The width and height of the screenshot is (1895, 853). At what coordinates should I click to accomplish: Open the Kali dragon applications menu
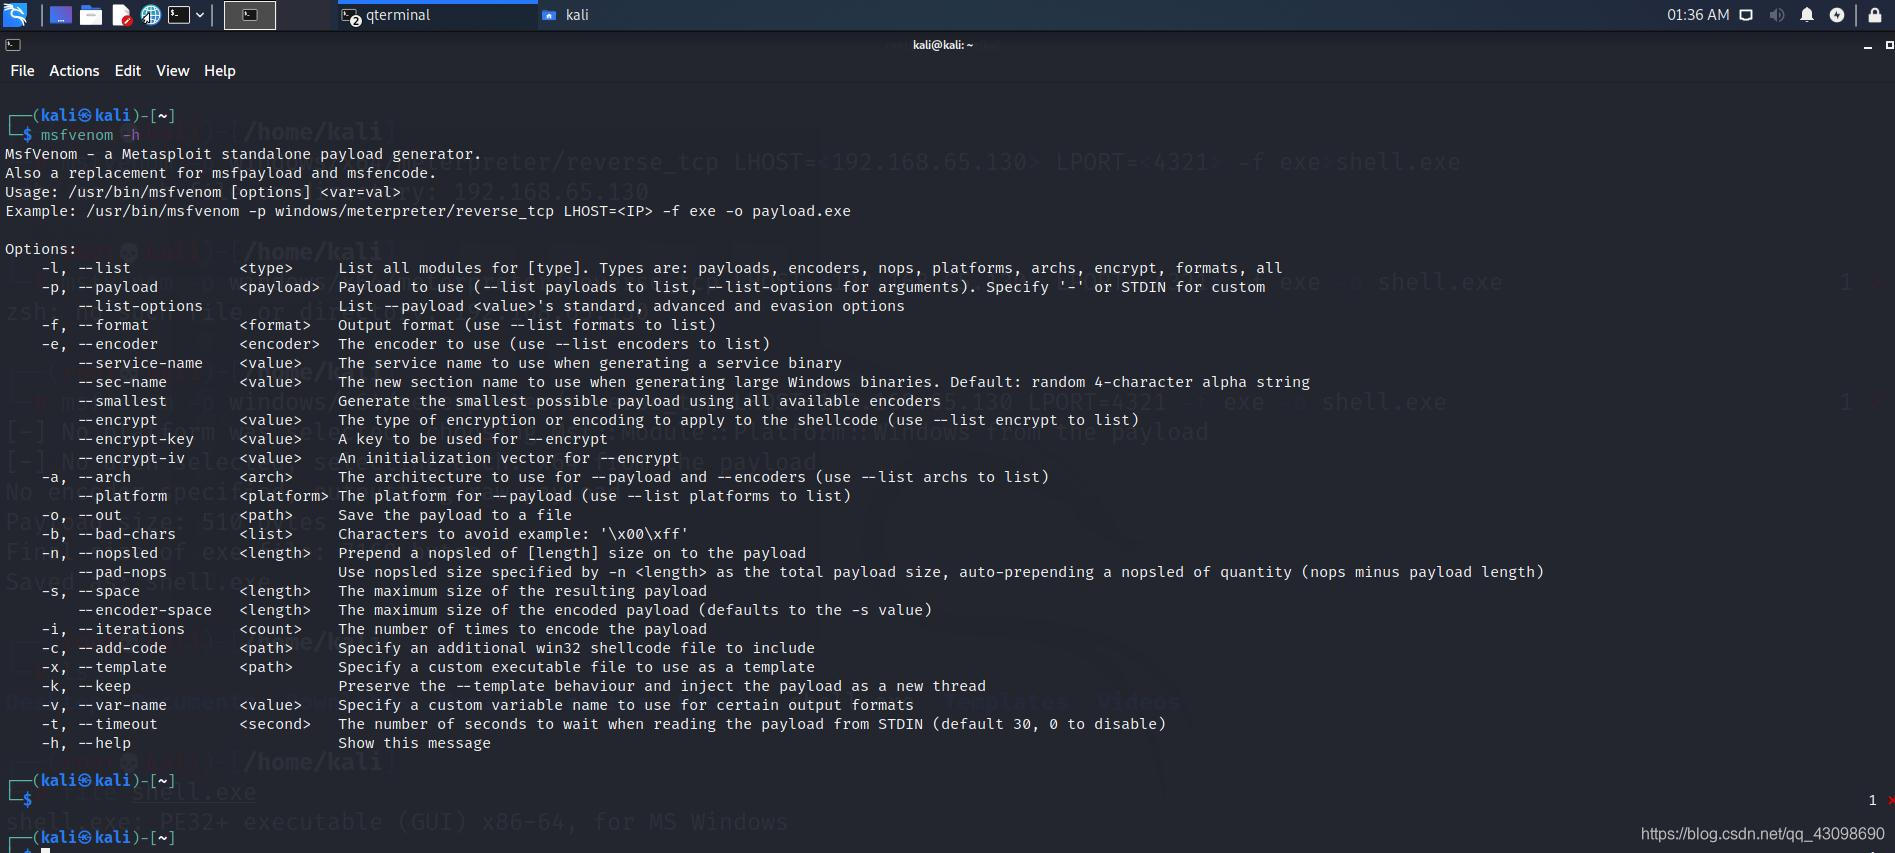point(15,14)
